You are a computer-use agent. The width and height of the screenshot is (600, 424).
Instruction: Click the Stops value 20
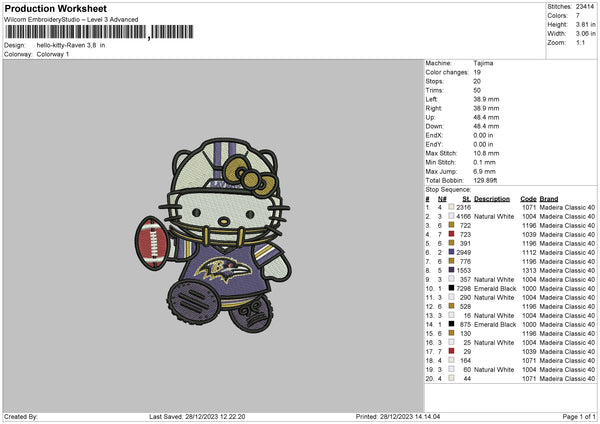[477, 81]
